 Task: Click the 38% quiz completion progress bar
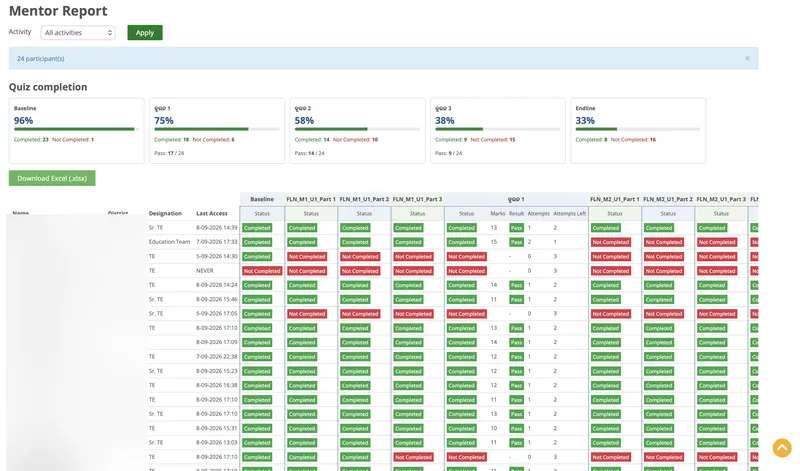coord(497,129)
